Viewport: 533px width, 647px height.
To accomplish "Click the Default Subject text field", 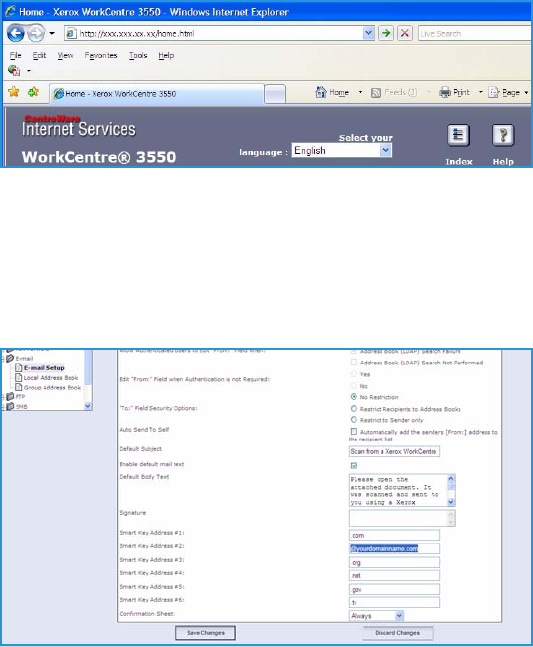I will (x=394, y=451).
